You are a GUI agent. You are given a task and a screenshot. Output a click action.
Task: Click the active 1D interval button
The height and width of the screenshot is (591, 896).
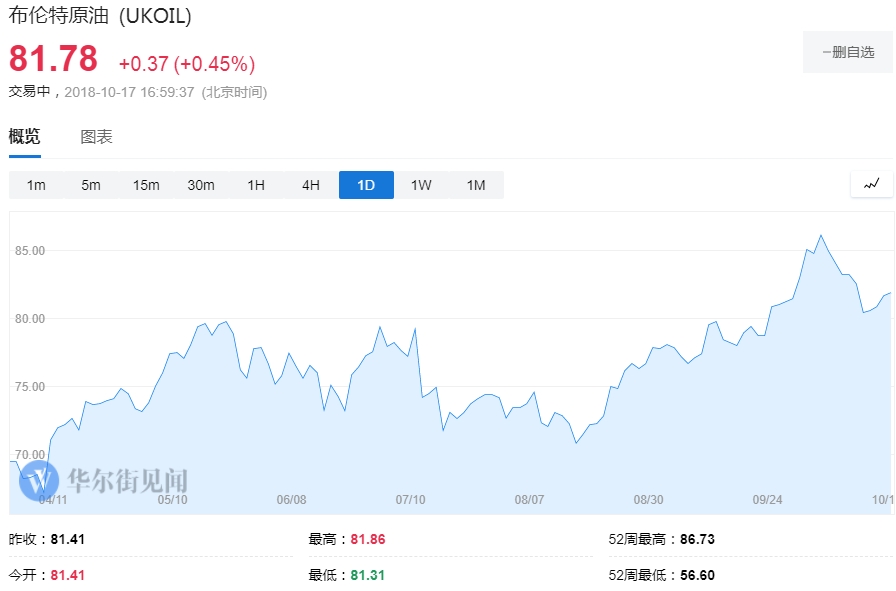point(366,185)
